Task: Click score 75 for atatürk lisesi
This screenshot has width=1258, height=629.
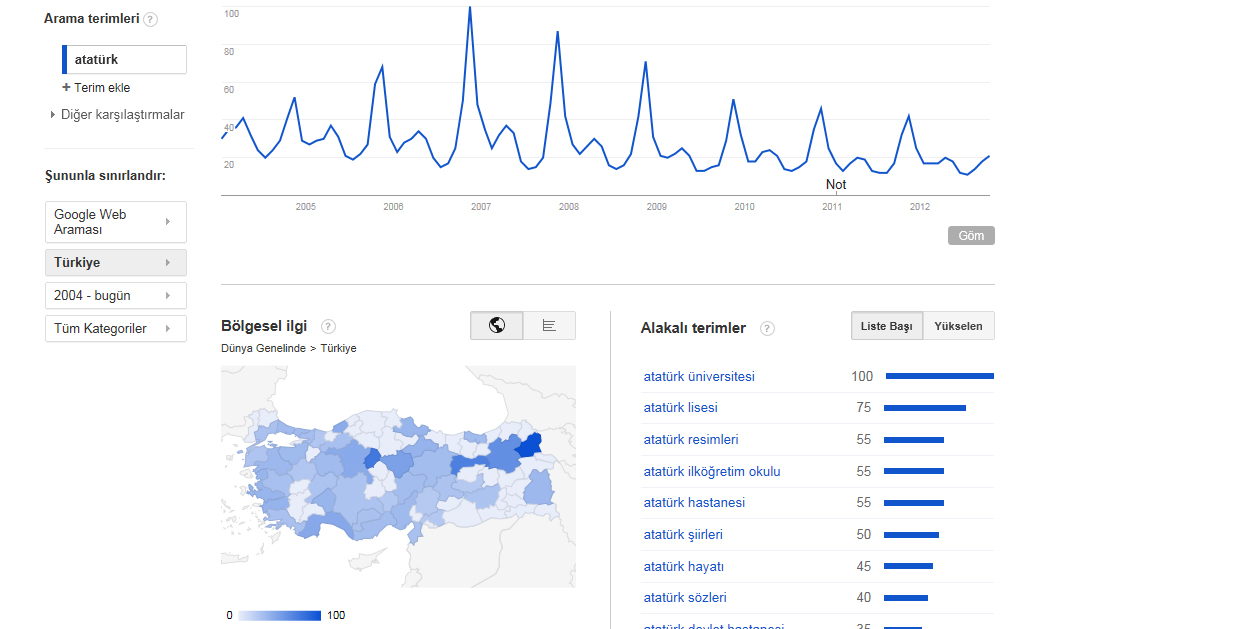Action: coord(864,408)
